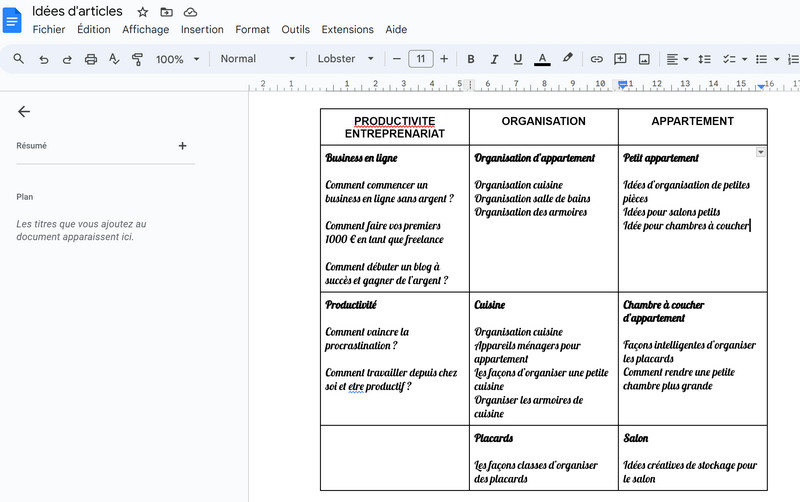Click the Productivité heading in table

[x=351, y=305]
